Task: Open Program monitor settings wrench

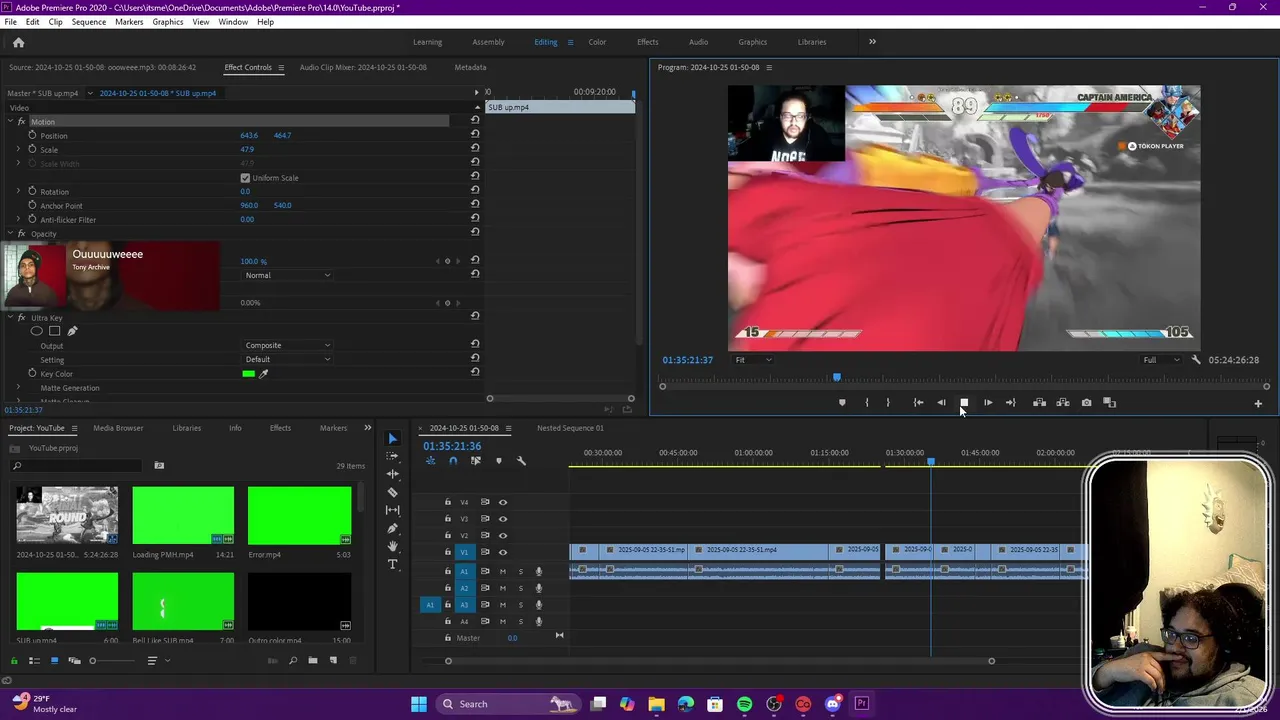Action: [1196, 360]
